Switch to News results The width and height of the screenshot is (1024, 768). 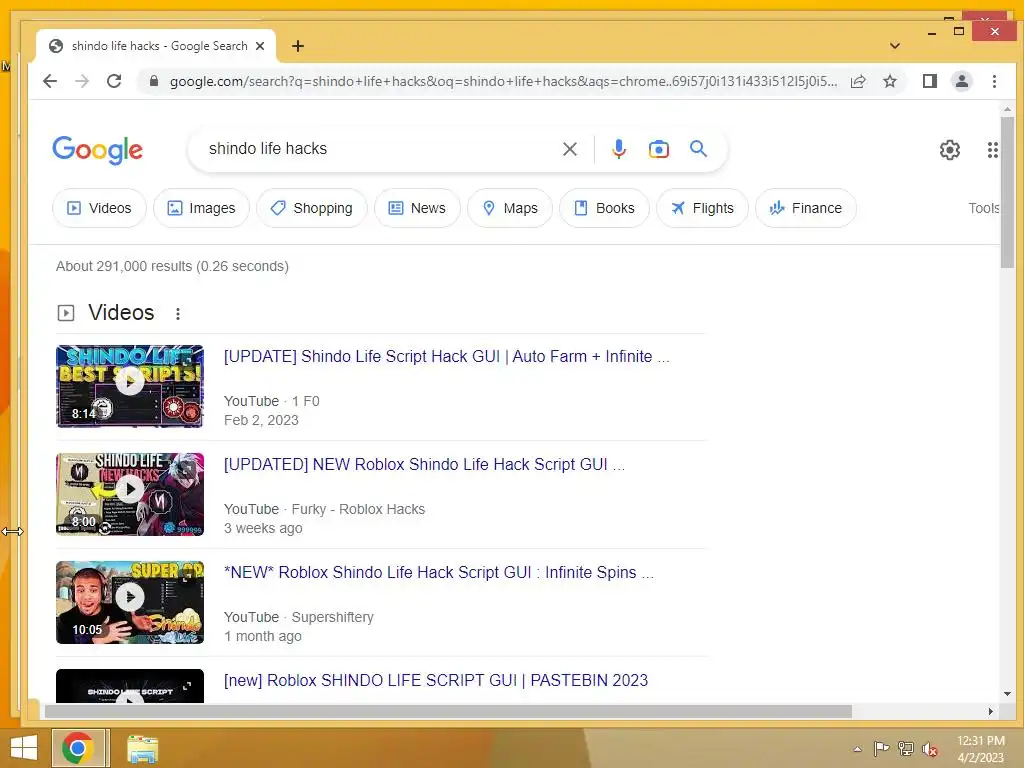tap(417, 208)
